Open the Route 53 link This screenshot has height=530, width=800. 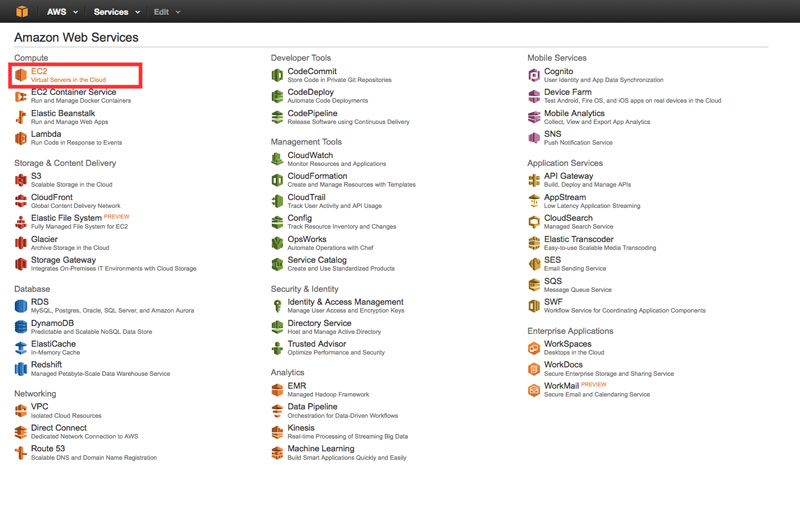[x=48, y=448]
